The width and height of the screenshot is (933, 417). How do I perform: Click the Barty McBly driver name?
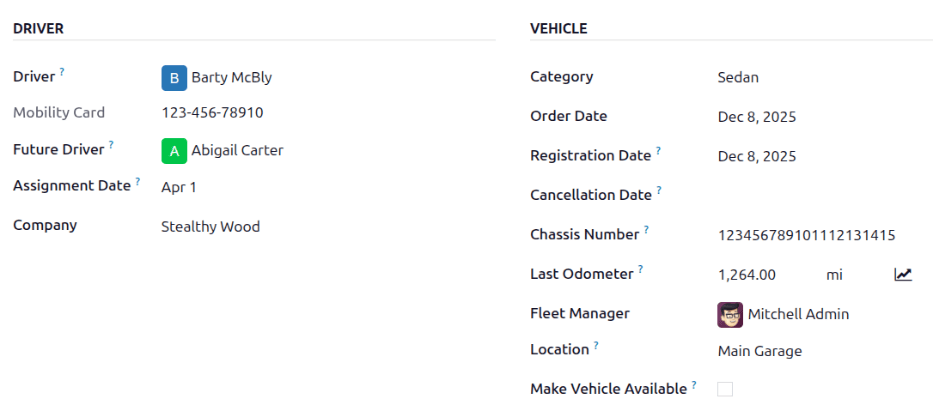click(231, 77)
